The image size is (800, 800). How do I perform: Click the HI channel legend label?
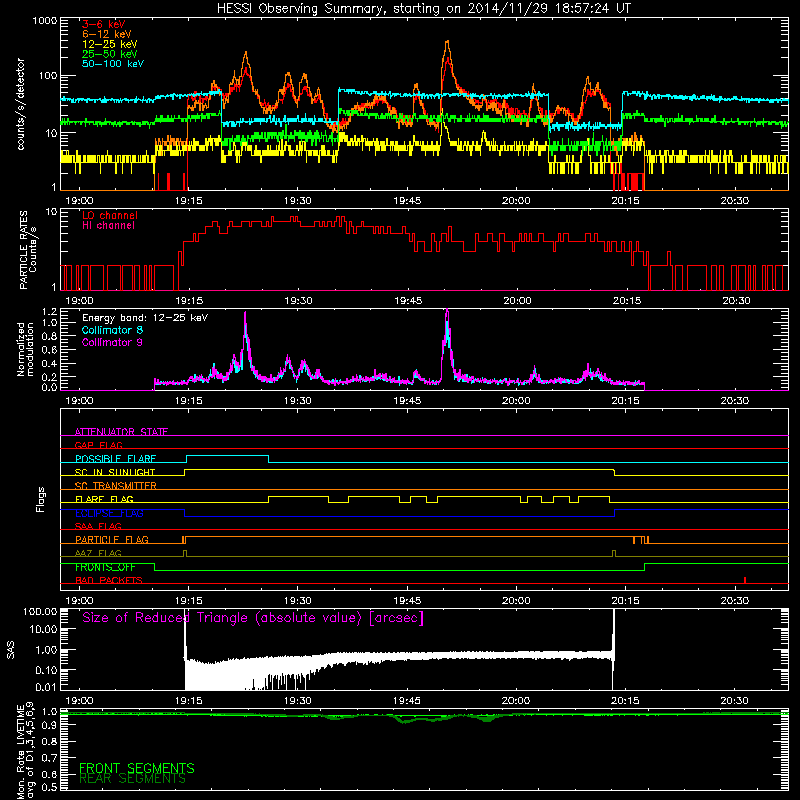tap(108, 226)
